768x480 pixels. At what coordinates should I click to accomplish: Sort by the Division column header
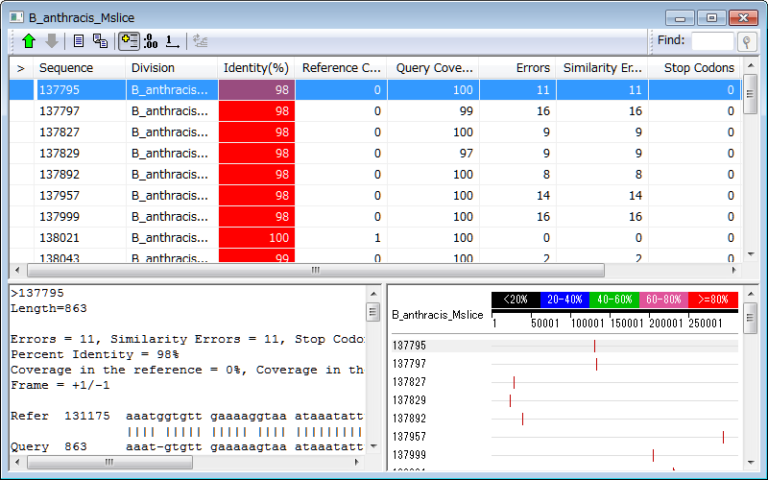tap(171, 68)
